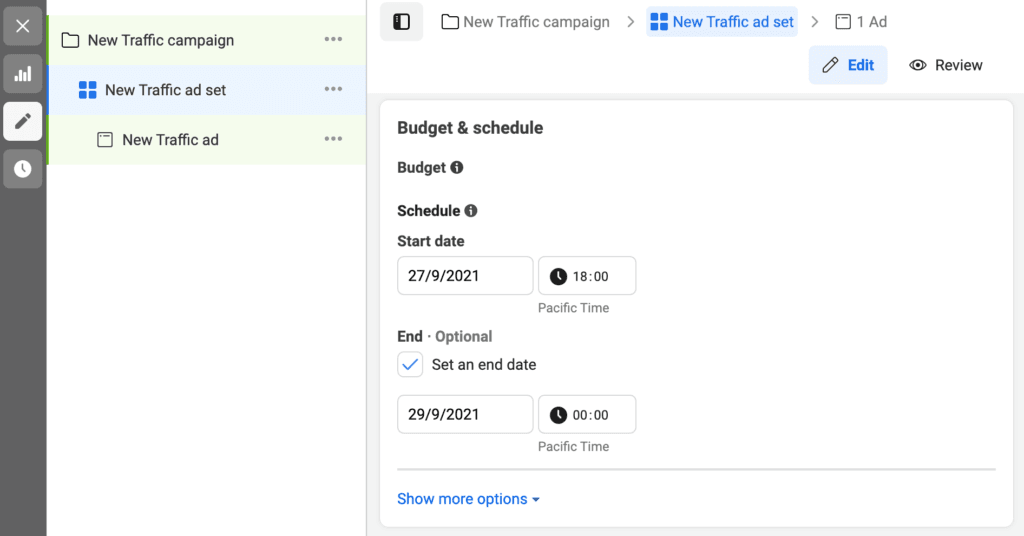This screenshot has width=1024, height=536.
Task: Click the Schedule info icon
Action: click(471, 211)
